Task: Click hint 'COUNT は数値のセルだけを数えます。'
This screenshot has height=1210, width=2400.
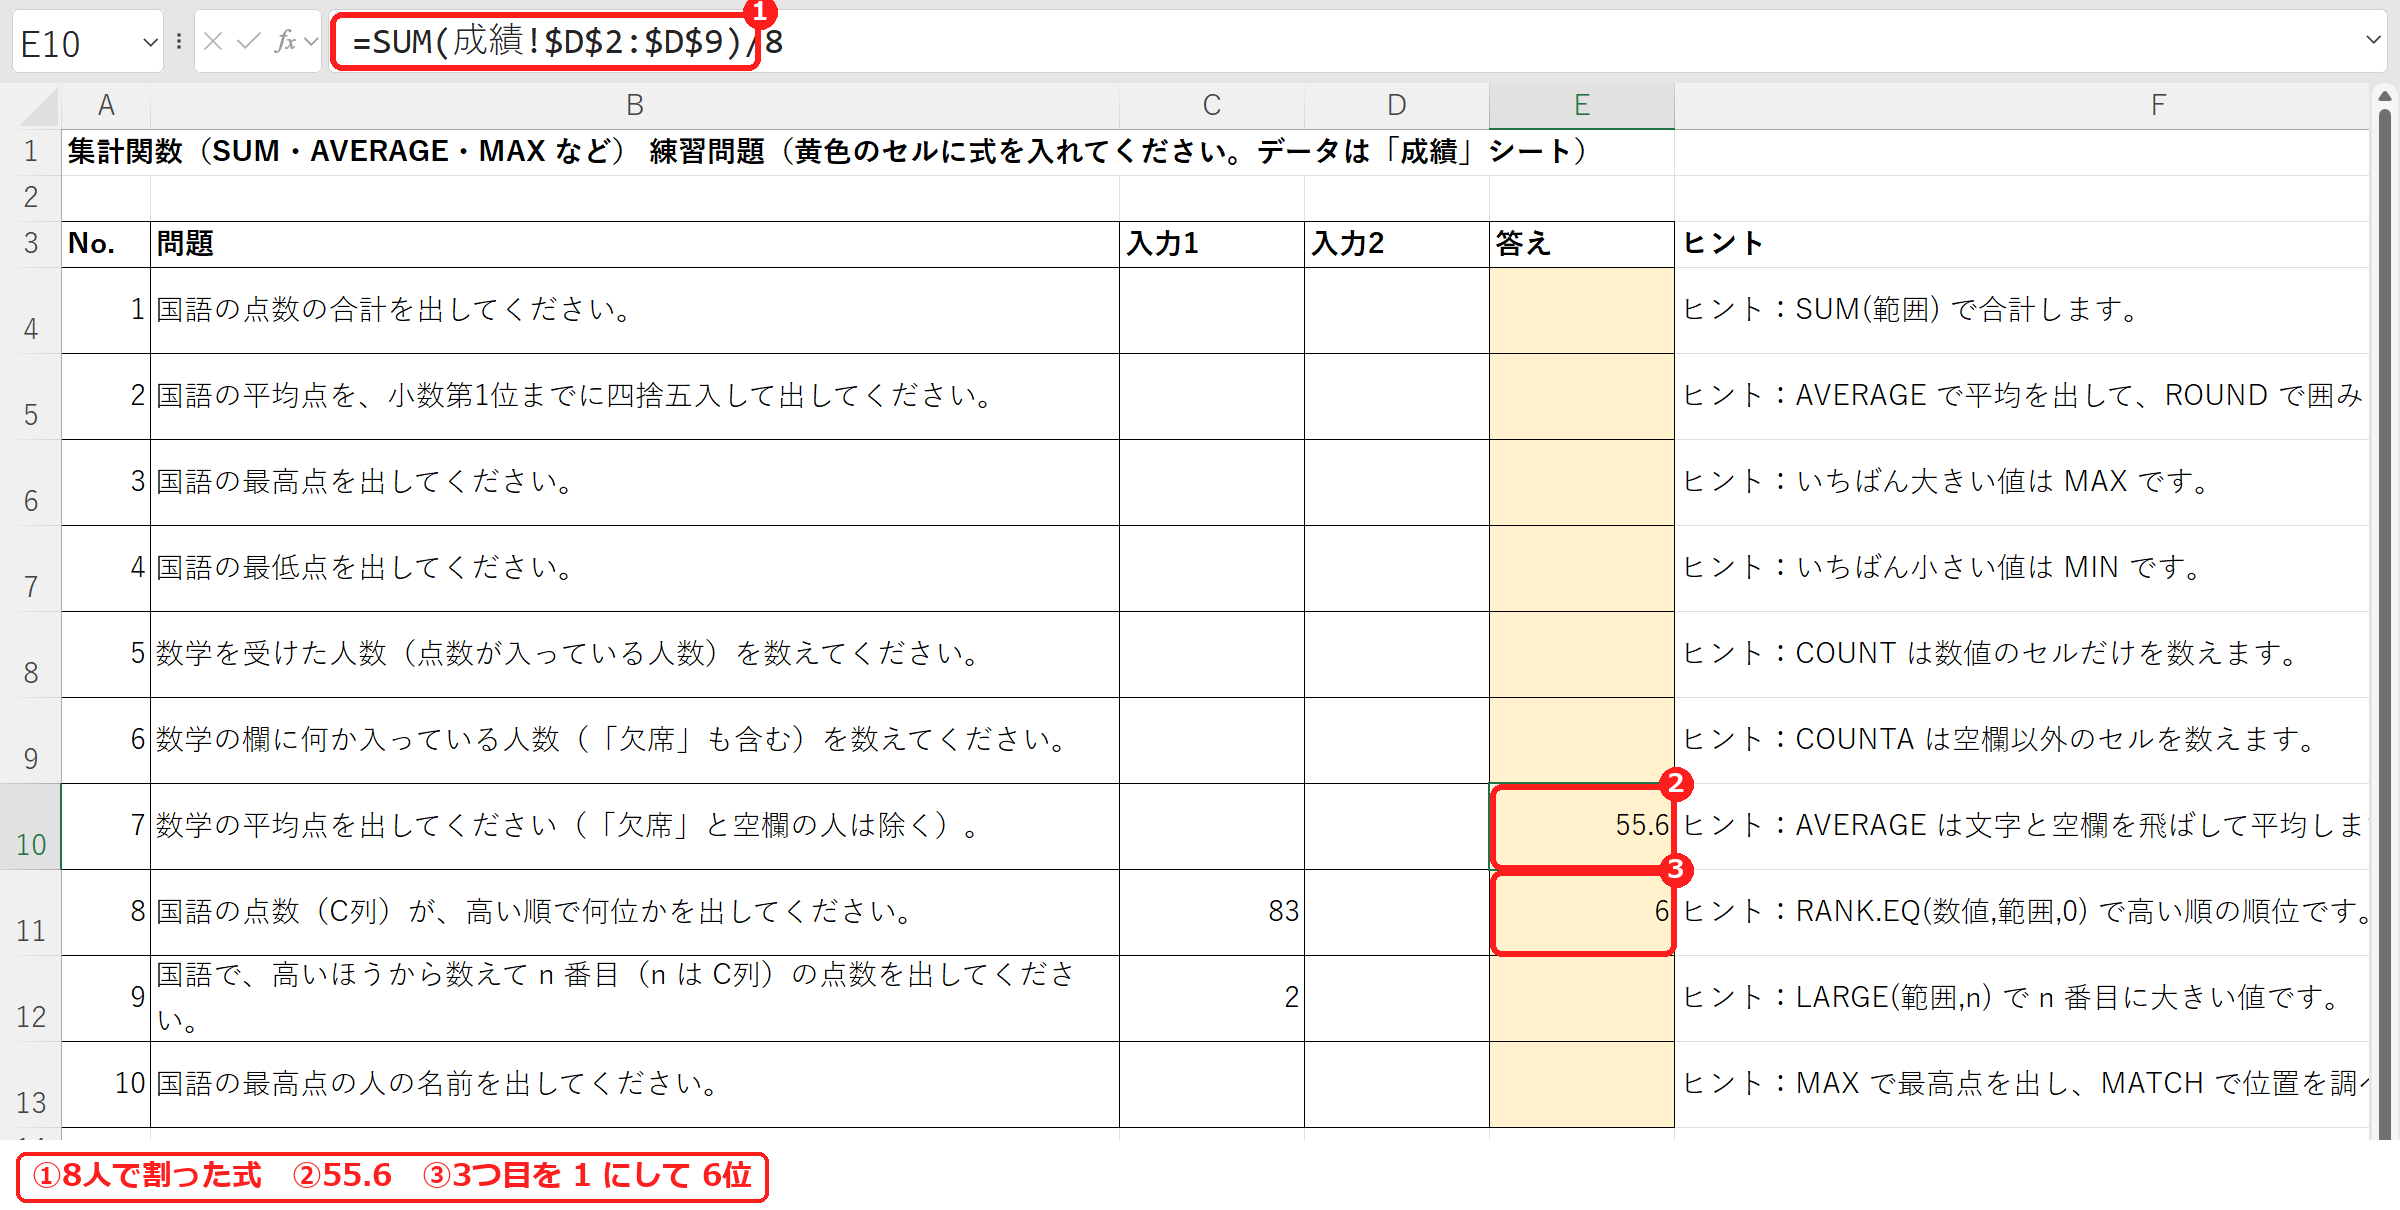Action: pos(2022,654)
